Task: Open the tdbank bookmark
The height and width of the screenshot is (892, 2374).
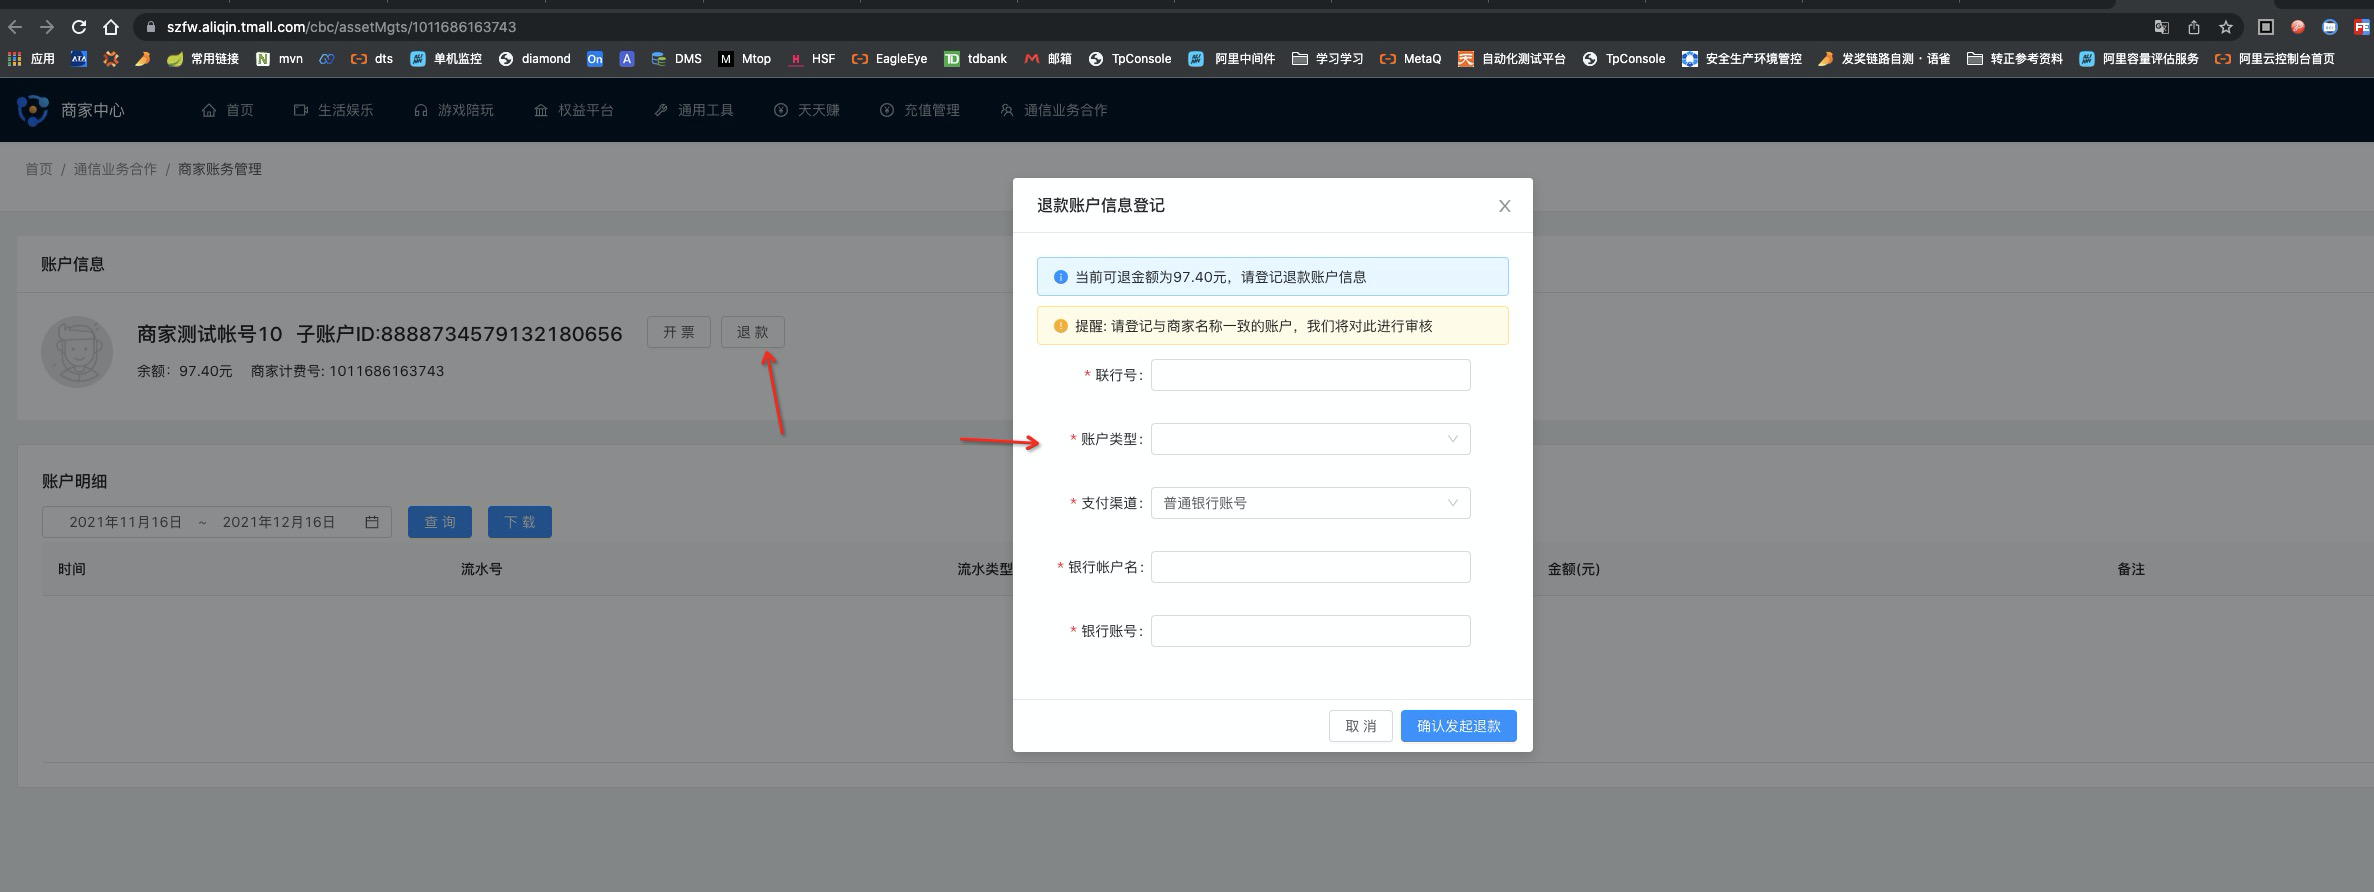Action: [976, 59]
